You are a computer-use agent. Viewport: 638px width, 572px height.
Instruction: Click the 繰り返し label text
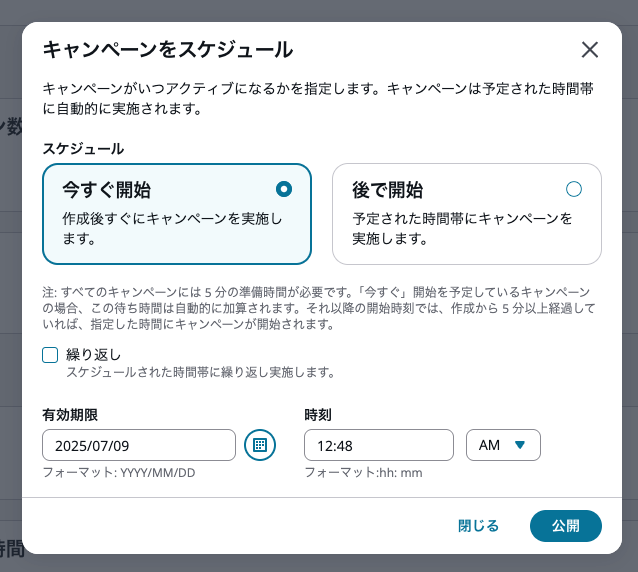tap(94, 355)
